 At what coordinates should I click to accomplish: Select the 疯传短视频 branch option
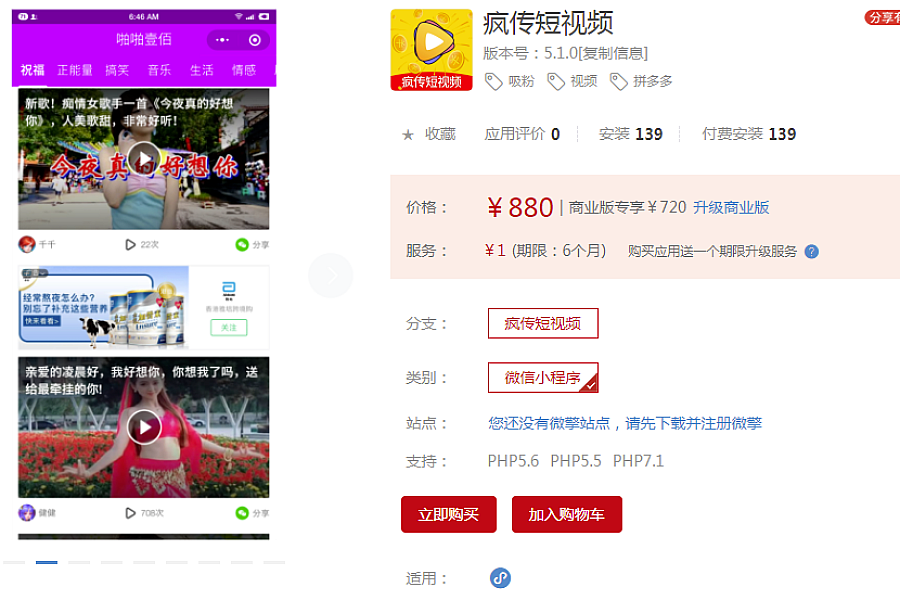543,323
